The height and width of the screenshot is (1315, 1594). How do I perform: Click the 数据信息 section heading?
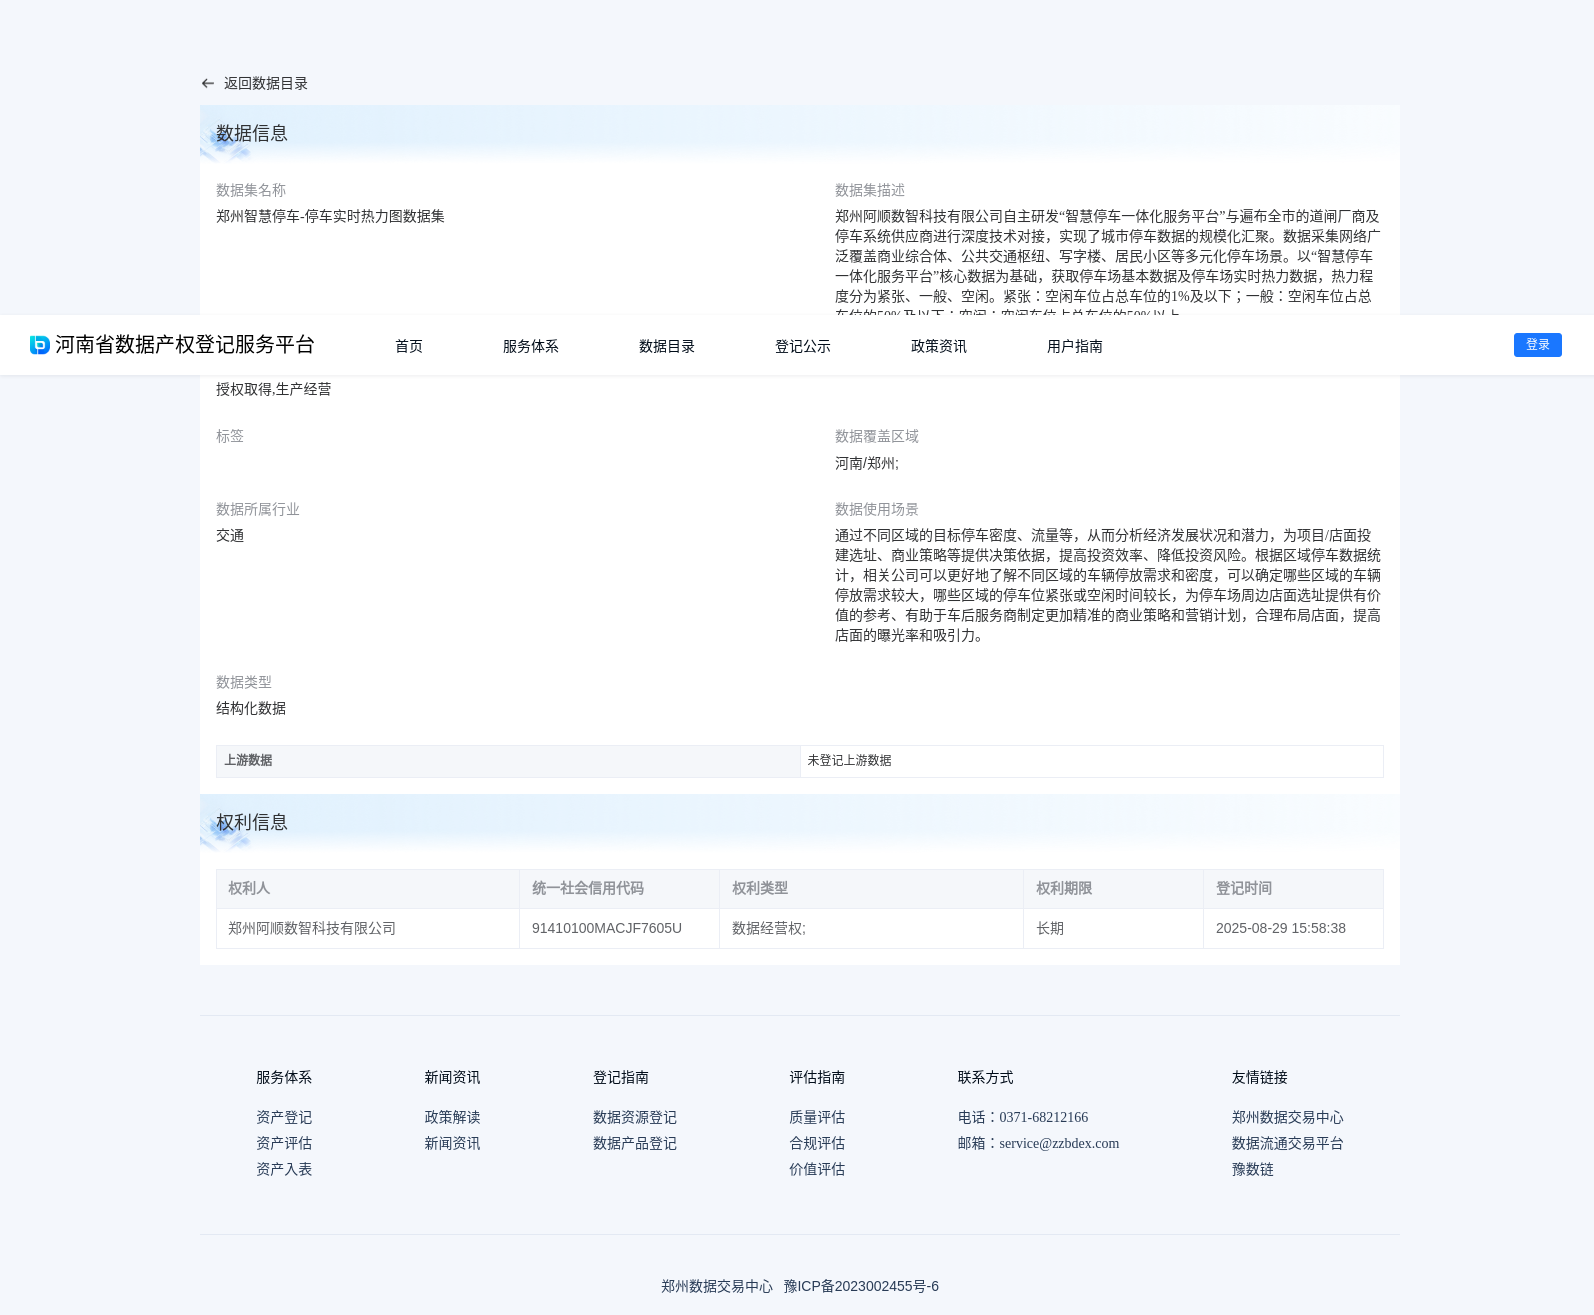[252, 134]
